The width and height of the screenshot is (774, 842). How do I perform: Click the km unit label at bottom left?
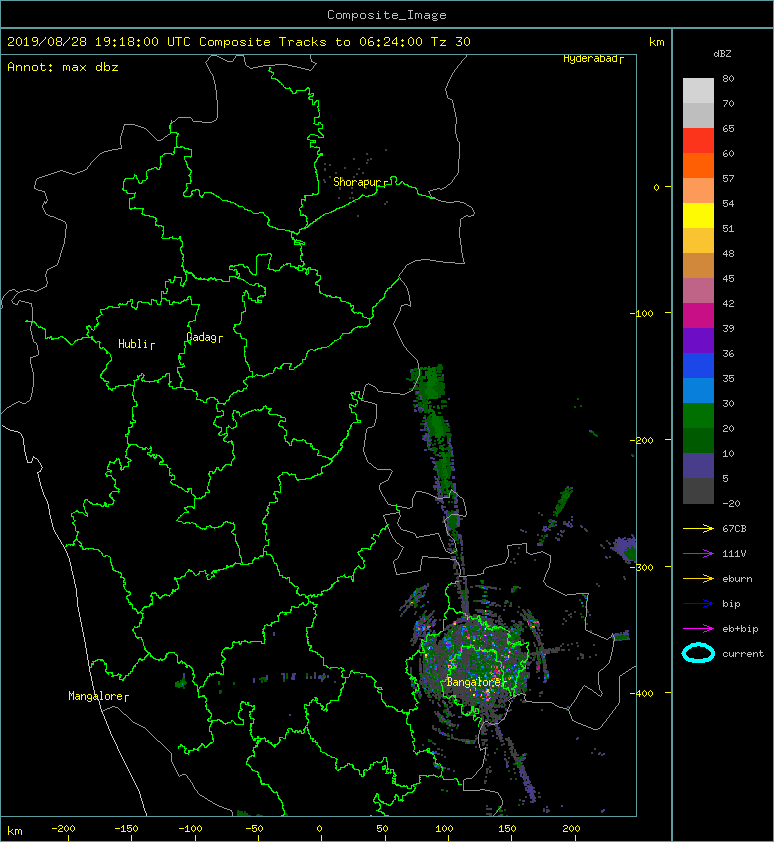point(15,831)
